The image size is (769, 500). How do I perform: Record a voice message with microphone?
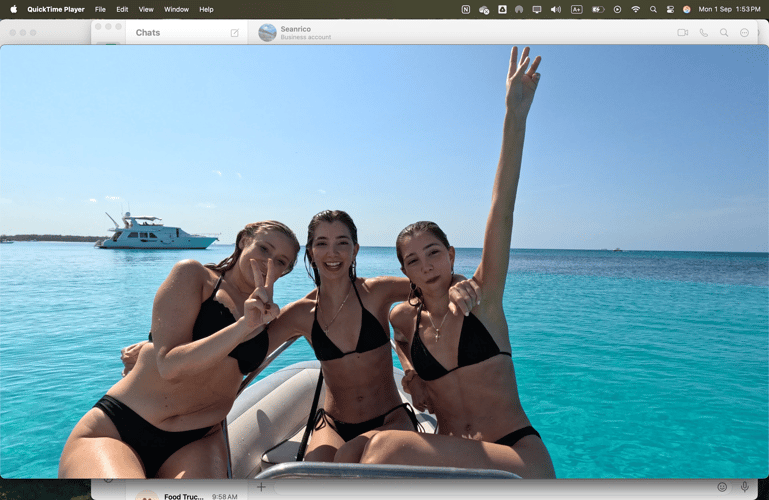(744, 487)
